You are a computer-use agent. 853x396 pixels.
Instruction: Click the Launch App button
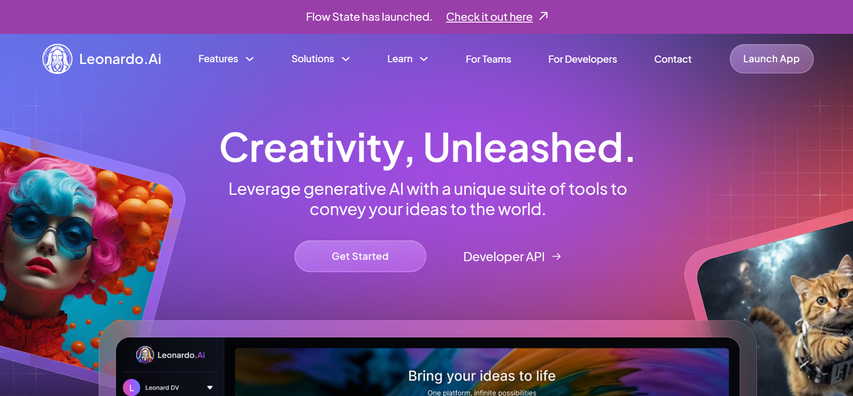point(771,59)
